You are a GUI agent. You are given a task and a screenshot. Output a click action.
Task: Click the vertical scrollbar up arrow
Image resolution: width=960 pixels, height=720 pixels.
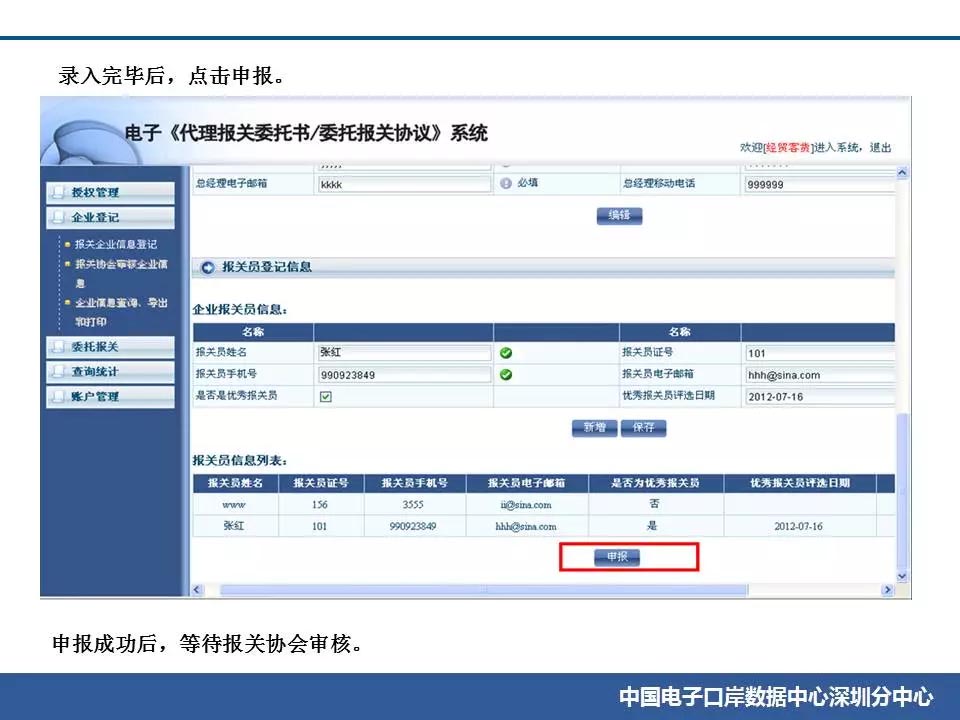[x=902, y=173]
